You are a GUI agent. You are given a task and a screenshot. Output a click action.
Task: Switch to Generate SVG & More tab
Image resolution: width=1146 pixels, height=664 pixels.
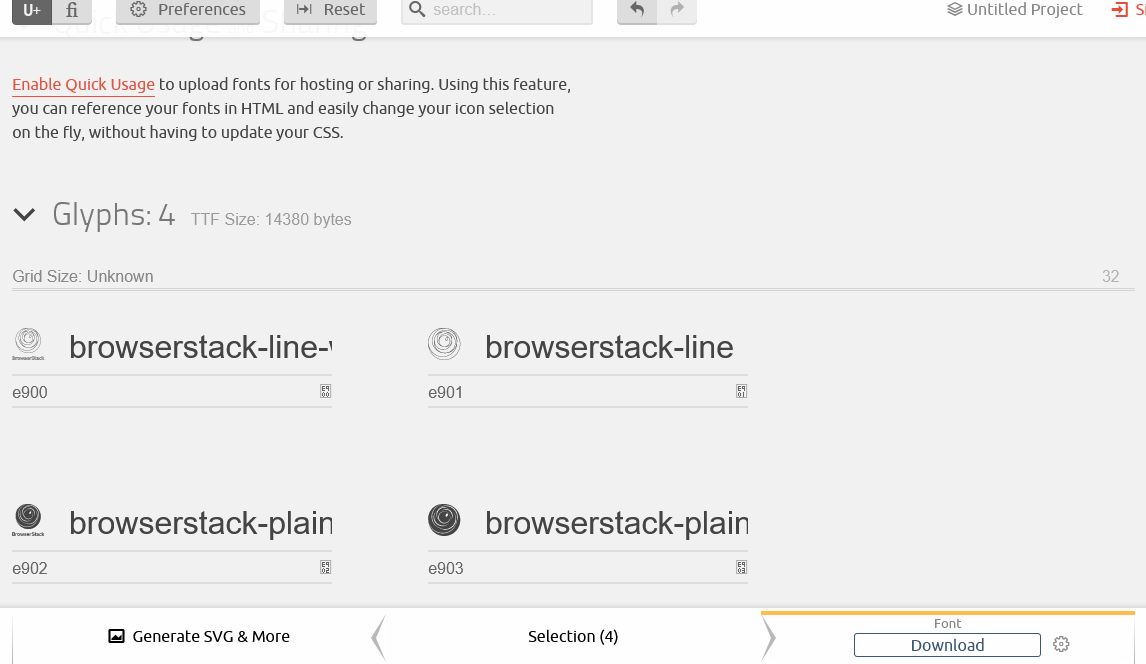coord(199,636)
